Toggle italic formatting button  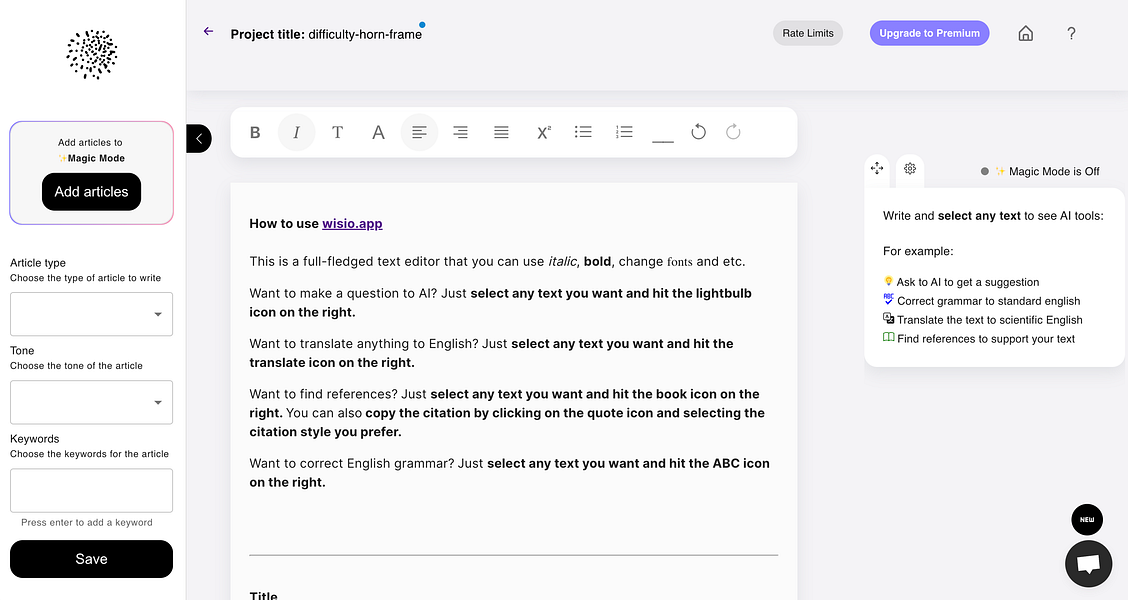[x=296, y=132]
